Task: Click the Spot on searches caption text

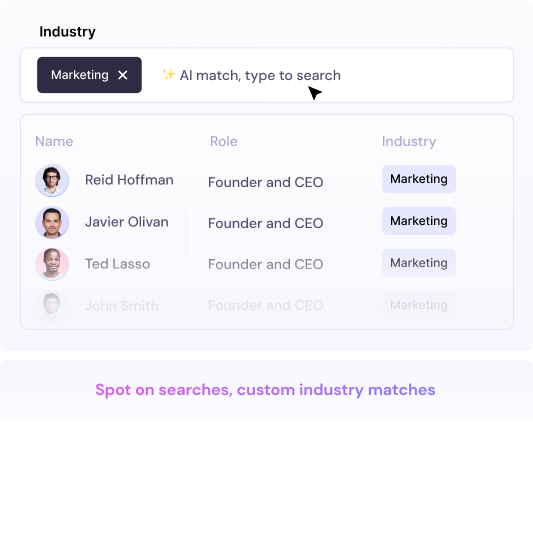Action: click(x=265, y=390)
